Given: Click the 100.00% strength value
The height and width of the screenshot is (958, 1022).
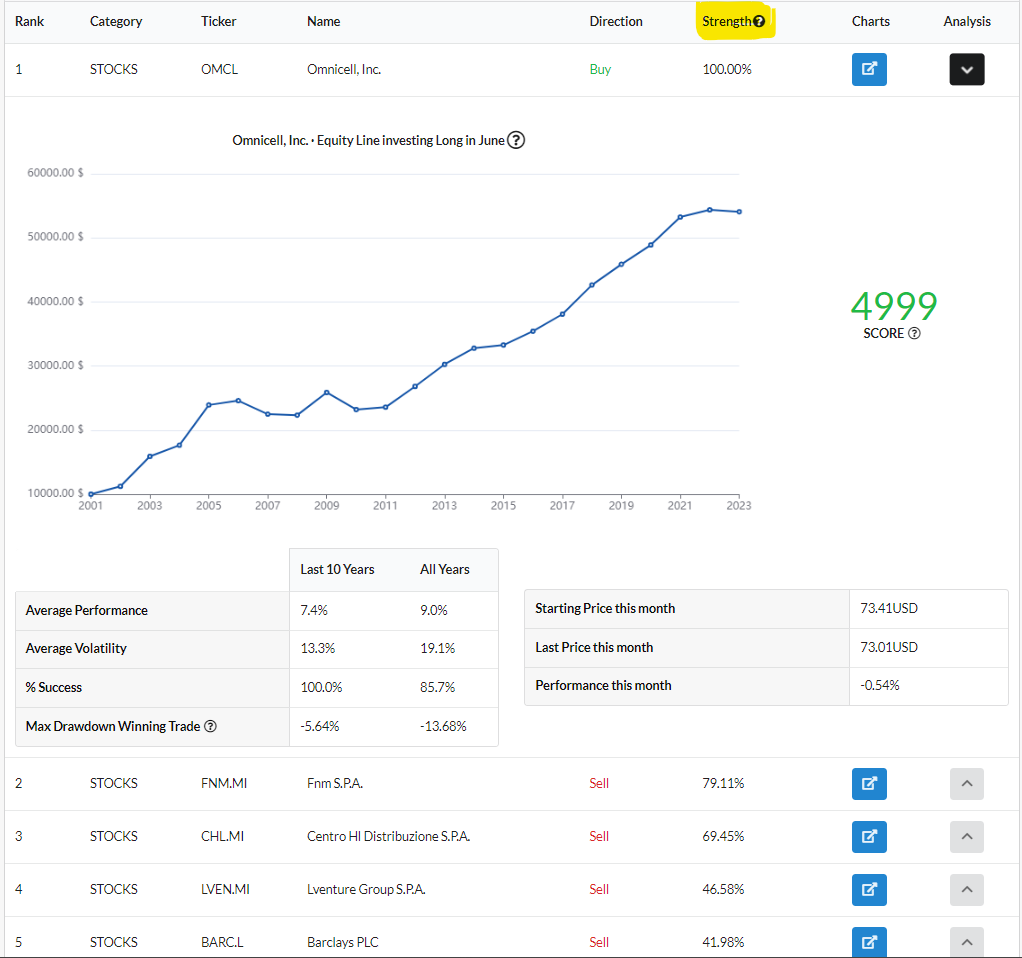Looking at the screenshot, I should pyautogui.click(x=727, y=69).
